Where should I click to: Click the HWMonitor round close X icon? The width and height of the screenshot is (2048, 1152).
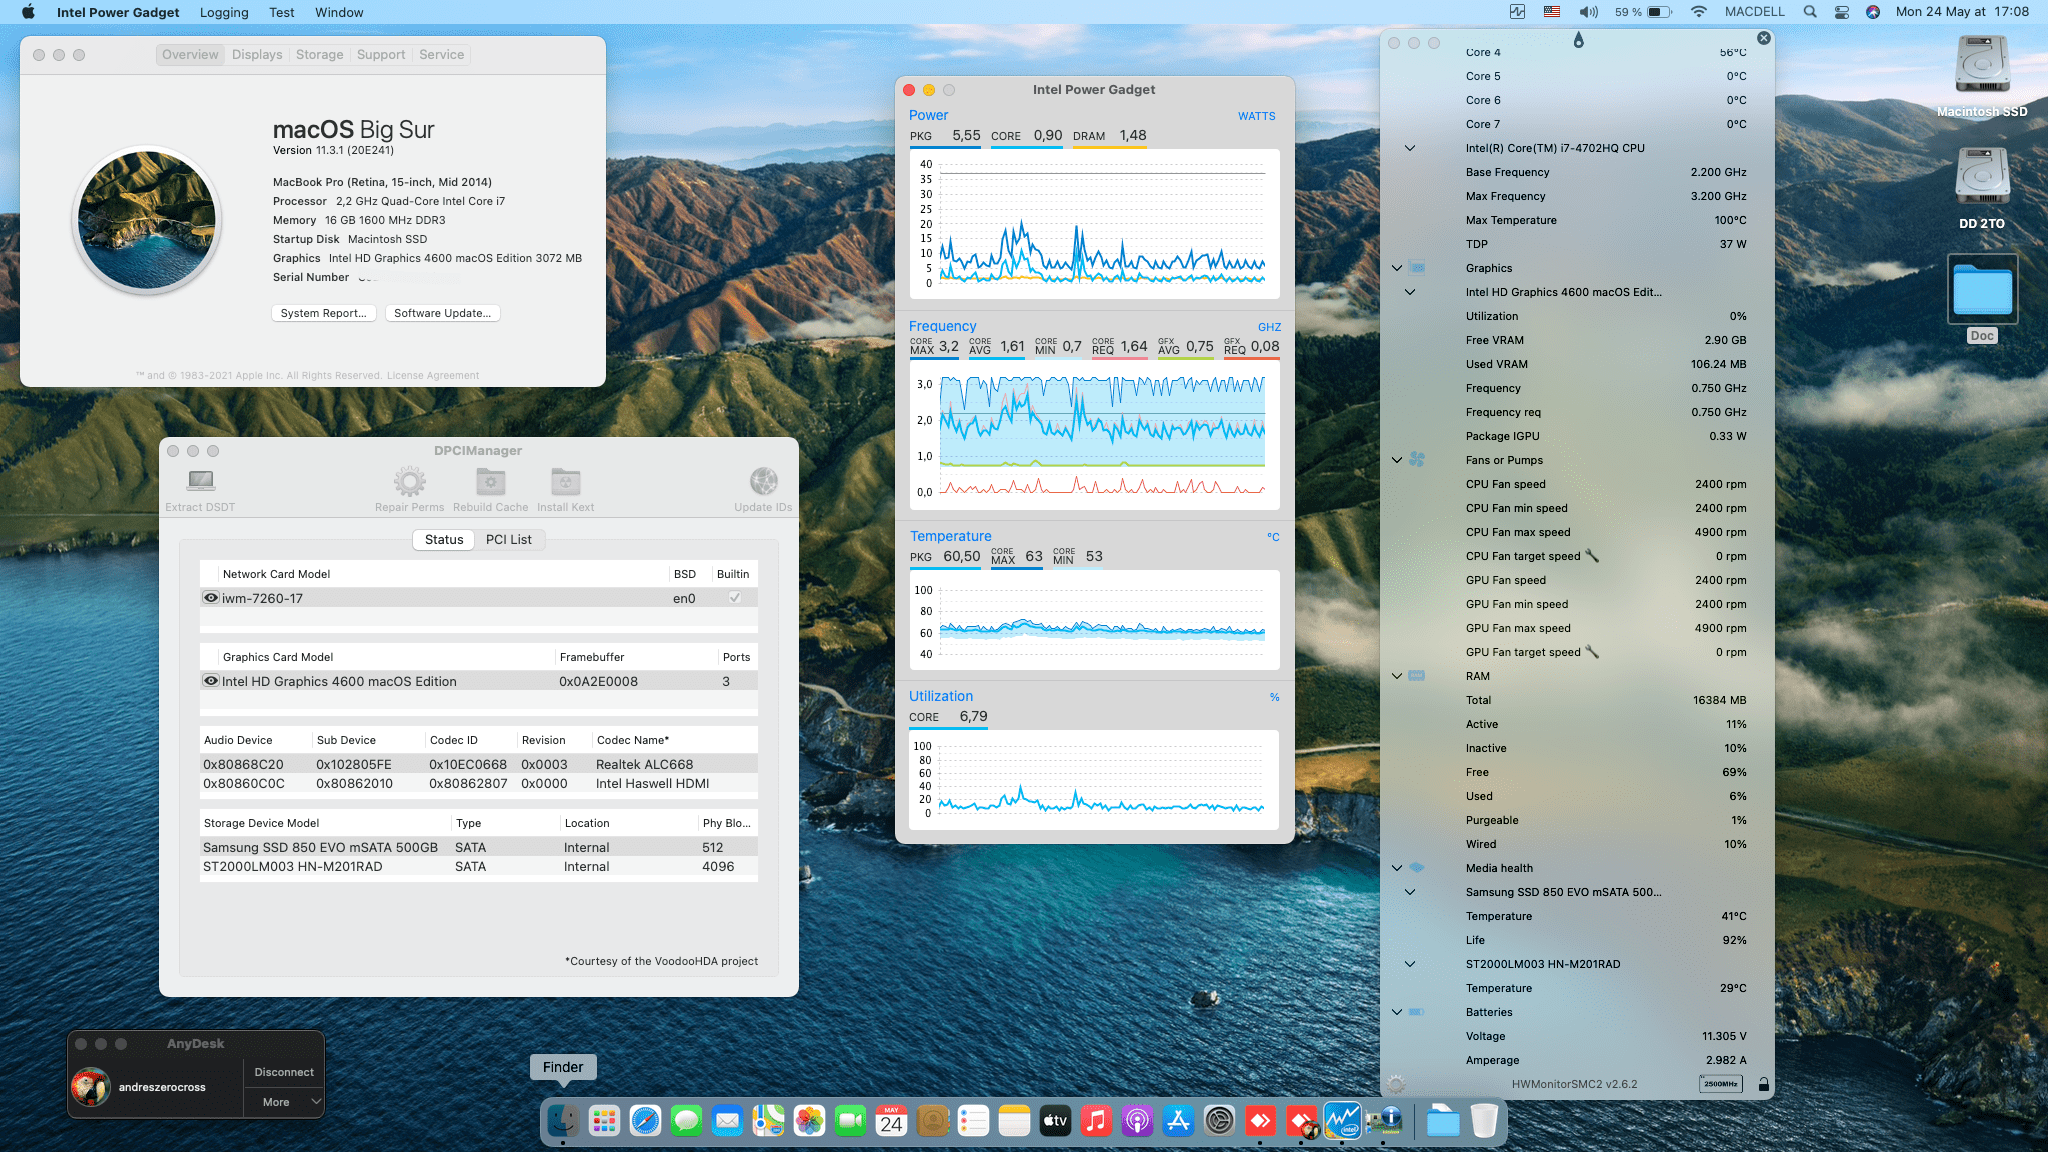click(1764, 38)
